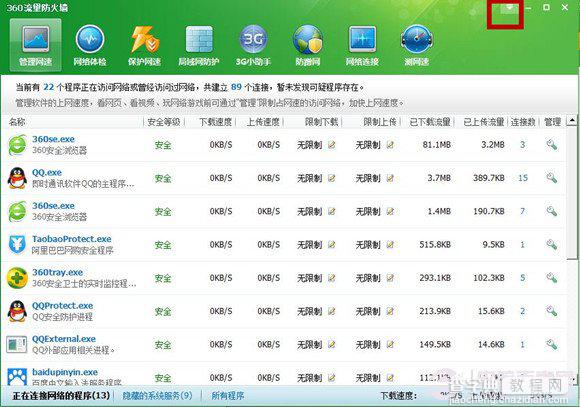The height and width of the screenshot is (407, 580).
Task: Open the 网络连接 monitor tool
Action: click(x=362, y=45)
